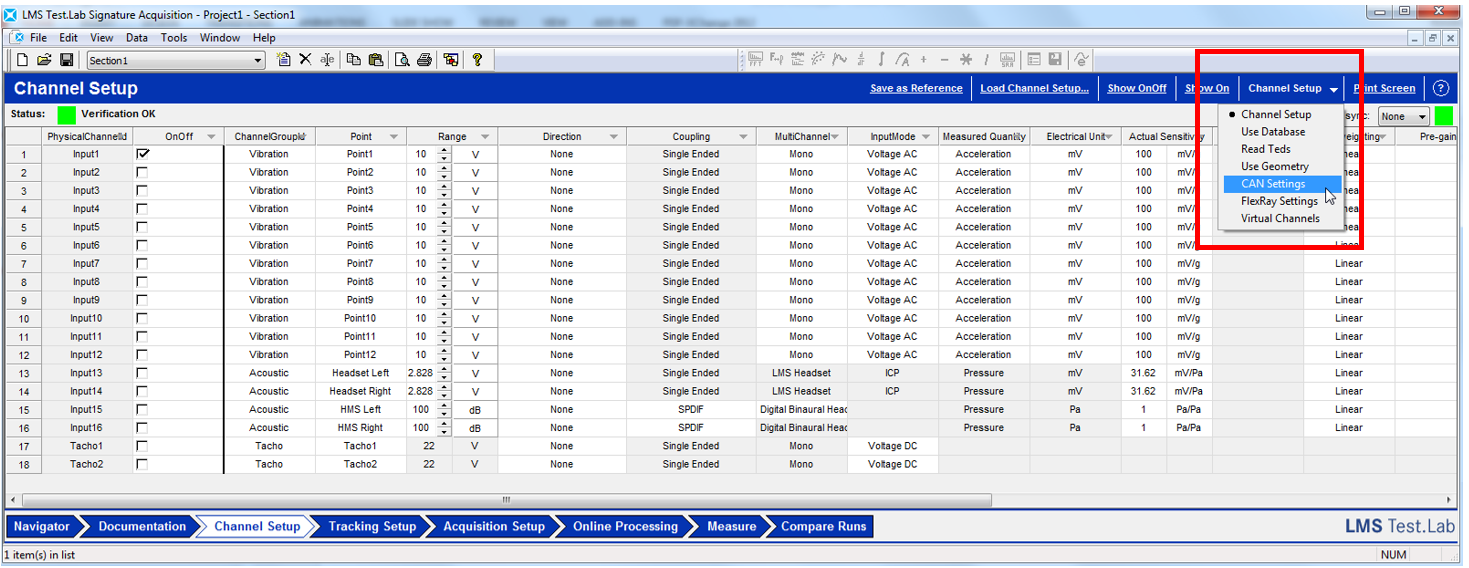The width and height of the screenshot is (1469, 568).
Task: Rename section using the text cursor icon
Action: pos(327,60)
